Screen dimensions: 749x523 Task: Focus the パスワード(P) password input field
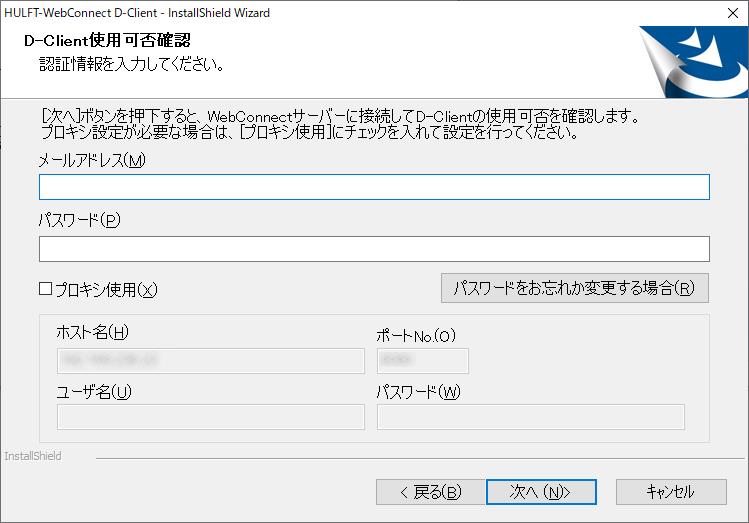tap(374, 249)
